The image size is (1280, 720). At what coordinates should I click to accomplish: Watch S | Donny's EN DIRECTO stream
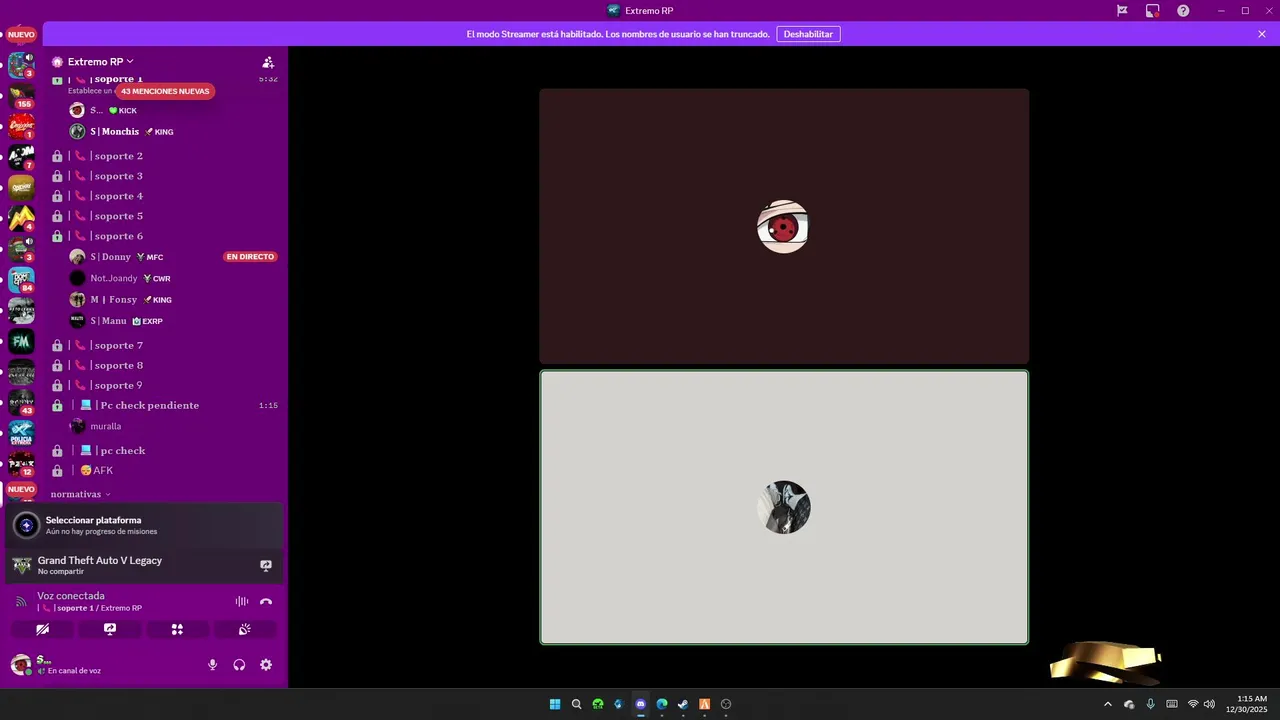click(250, 257)
